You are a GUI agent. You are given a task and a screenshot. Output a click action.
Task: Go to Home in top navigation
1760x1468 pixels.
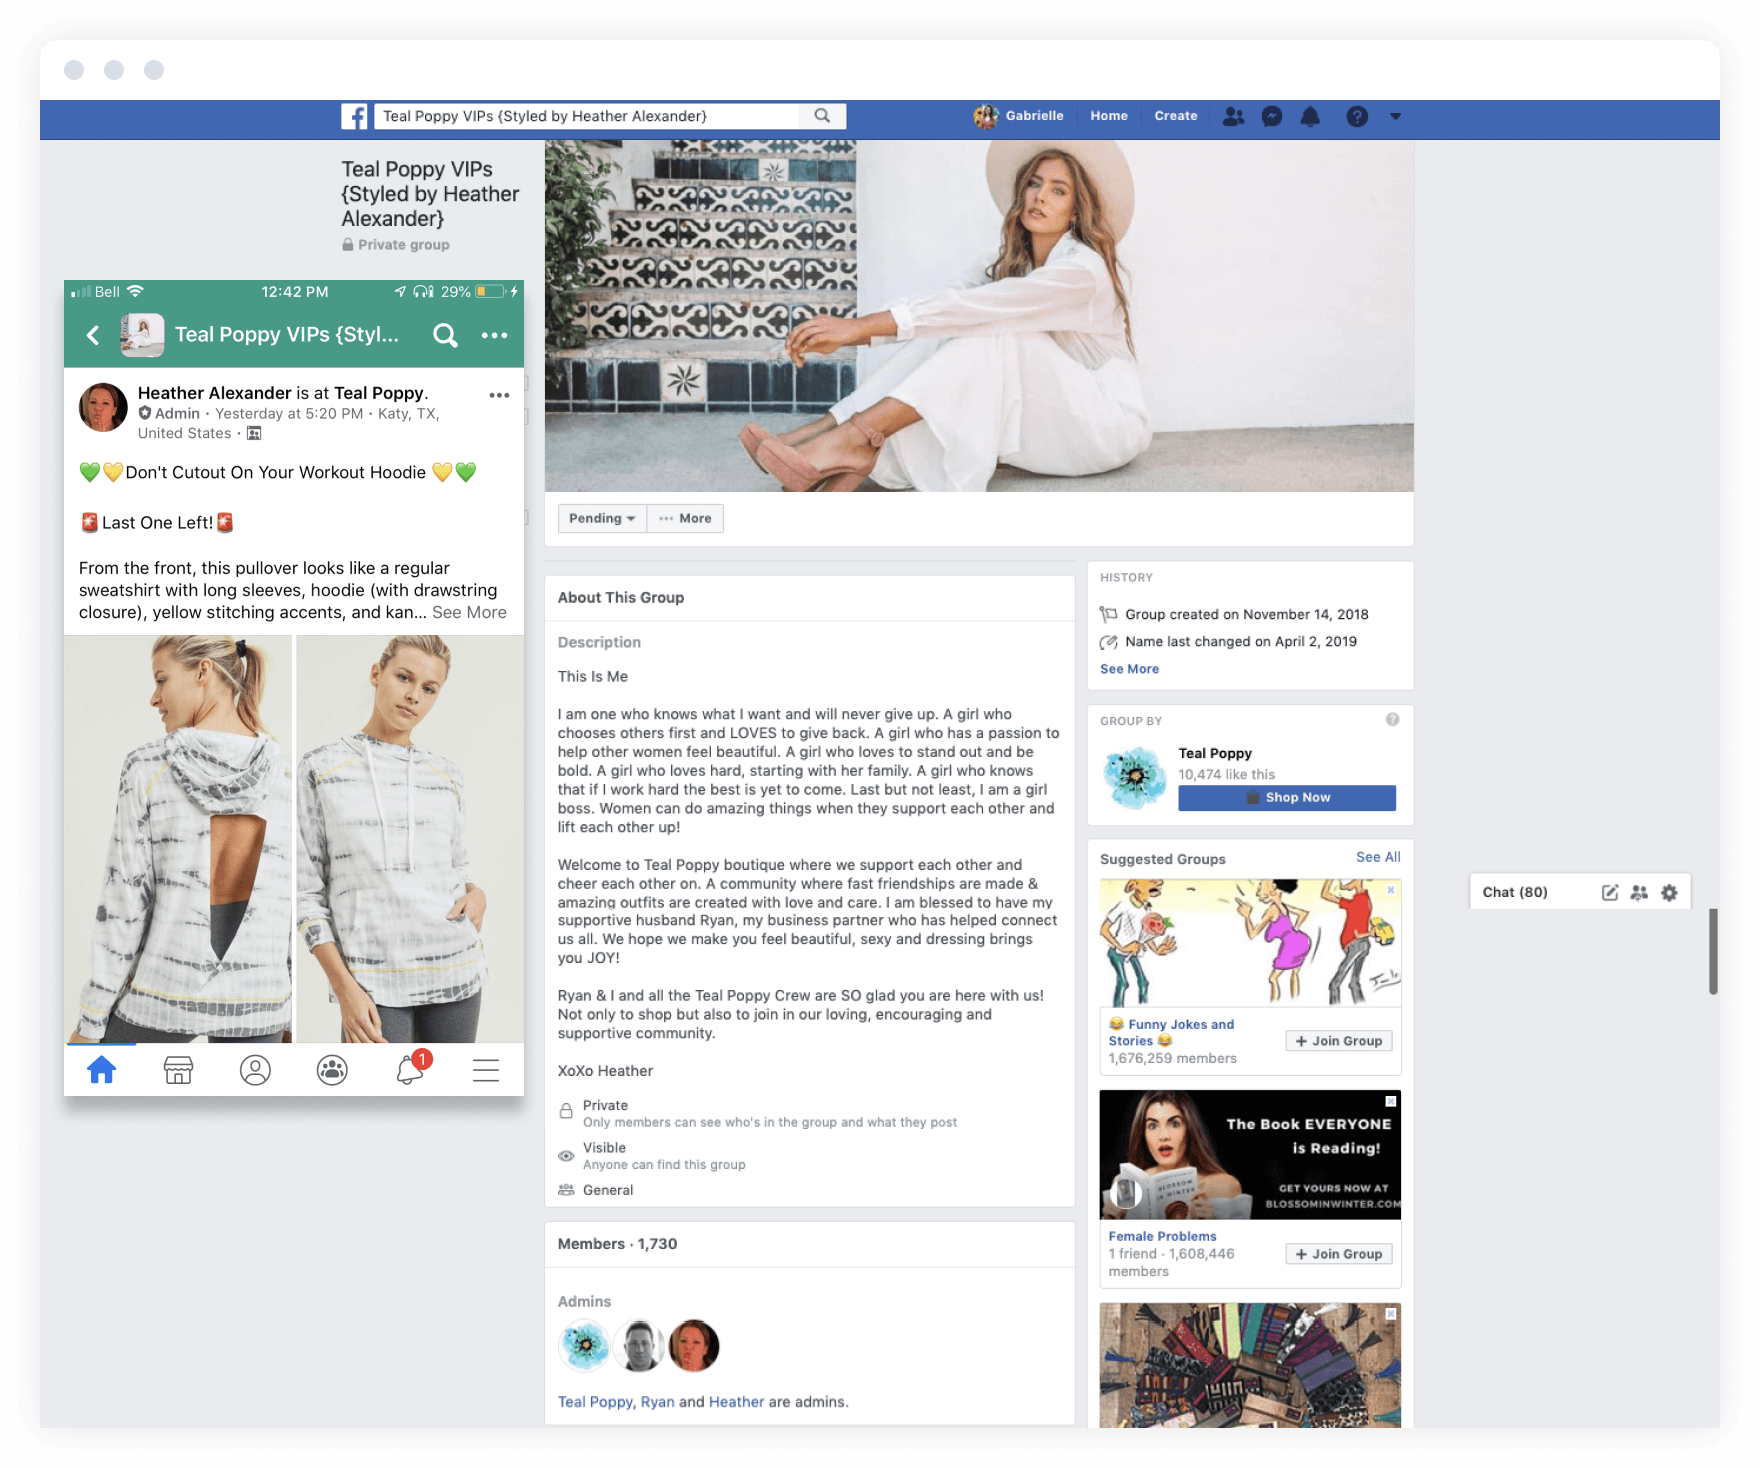(x=1109, y=116)
